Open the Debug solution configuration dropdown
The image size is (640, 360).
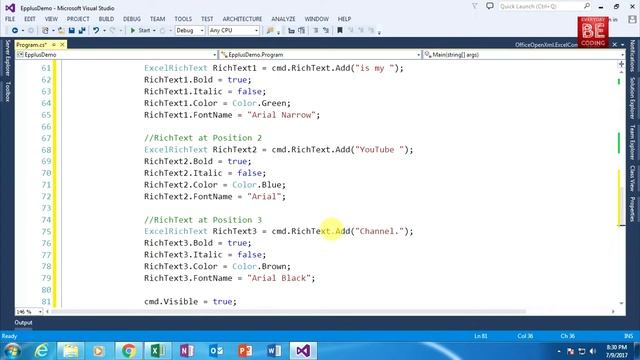[190, 31]
